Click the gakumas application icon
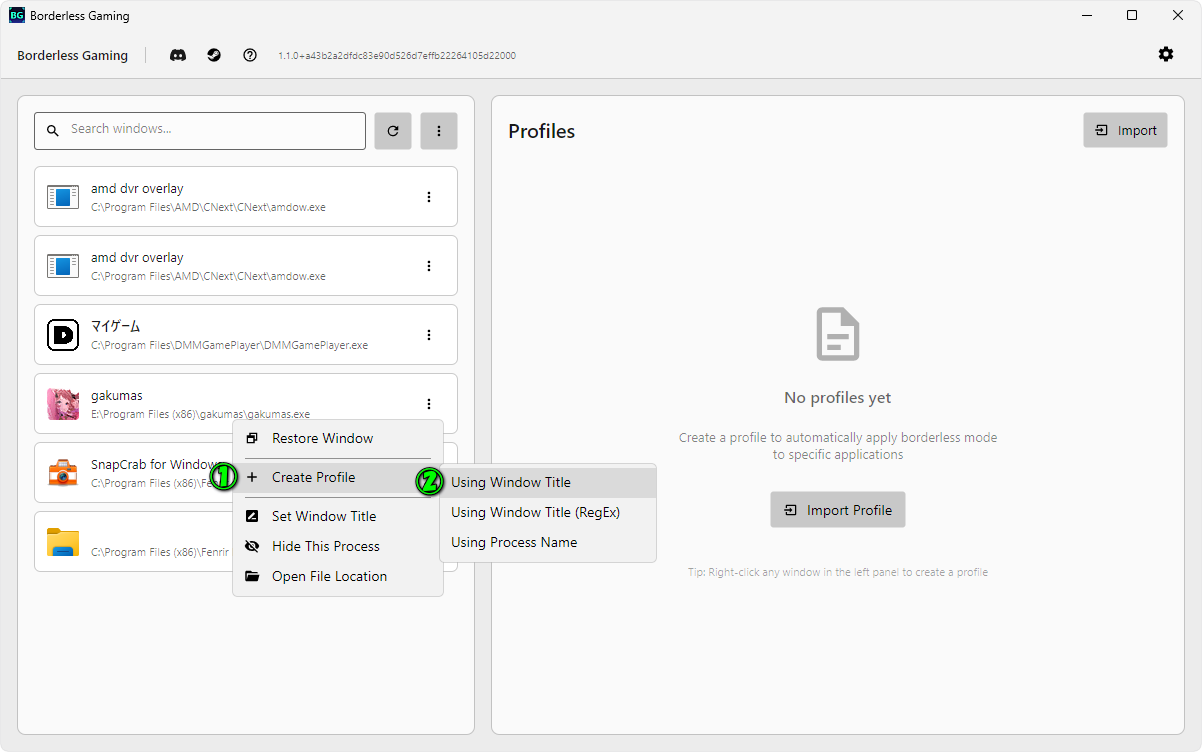The image size is (1202, 752). [x=63, y=404]
